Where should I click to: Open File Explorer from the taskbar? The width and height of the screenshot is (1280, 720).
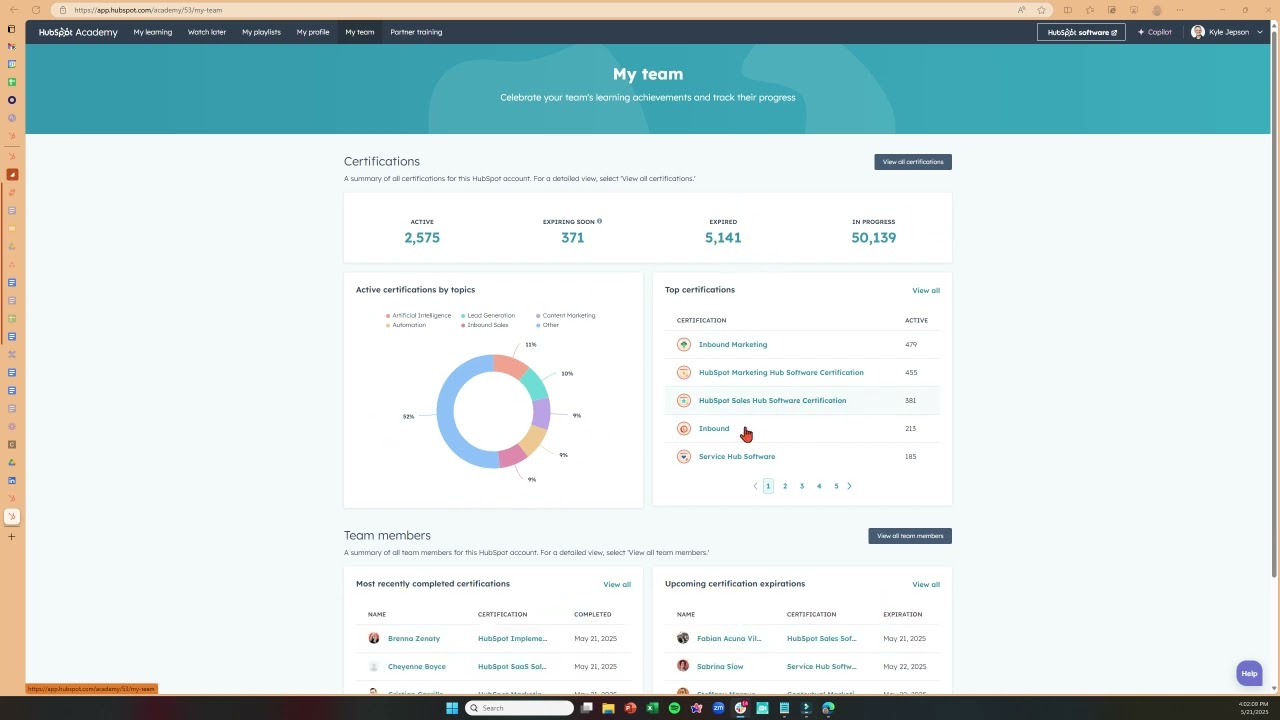point(608,708)
